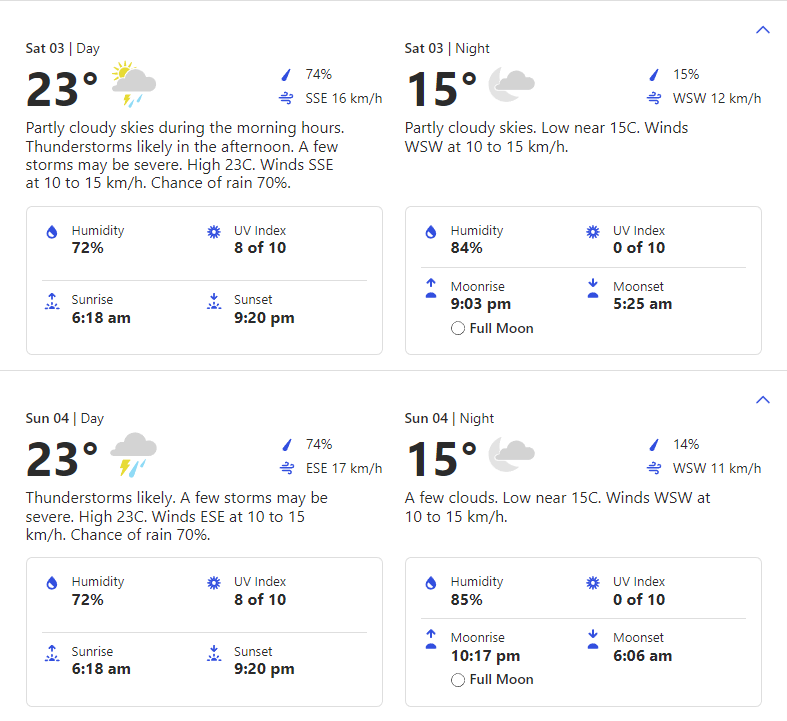Click the SSE 16 km/h wind icon
This screenshot has width=787, height=721.
tap(286, 98)
